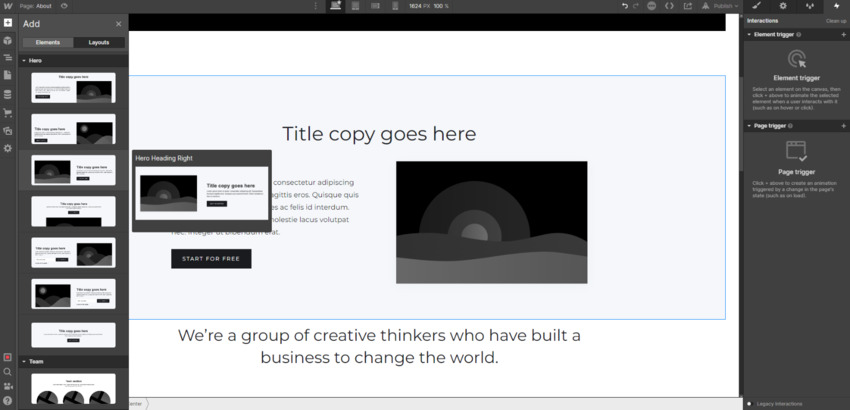This screenshot has width=850, height=410.
Task: Toggle page preview eye icon
Action: [x=64, y=6]
